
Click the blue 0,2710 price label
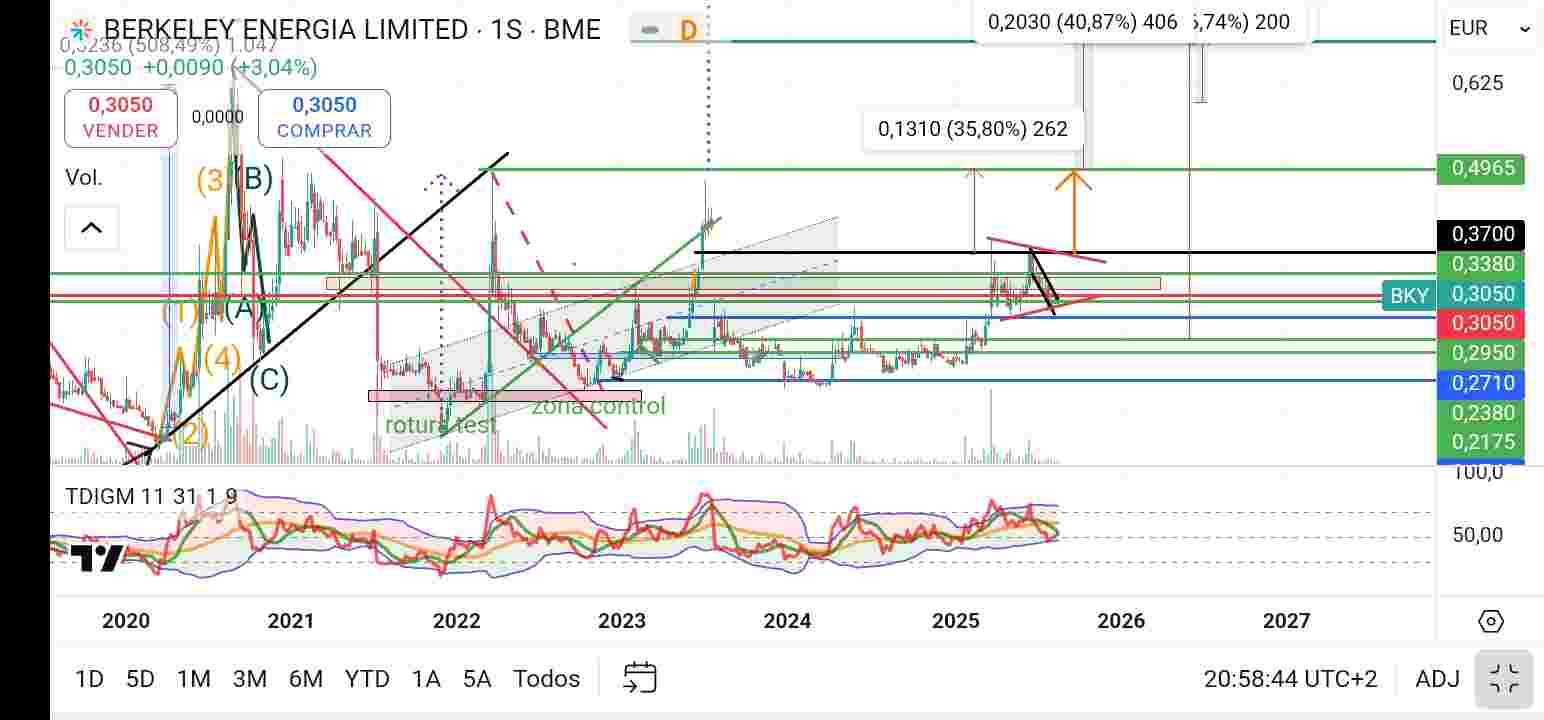click(1481, 383)
